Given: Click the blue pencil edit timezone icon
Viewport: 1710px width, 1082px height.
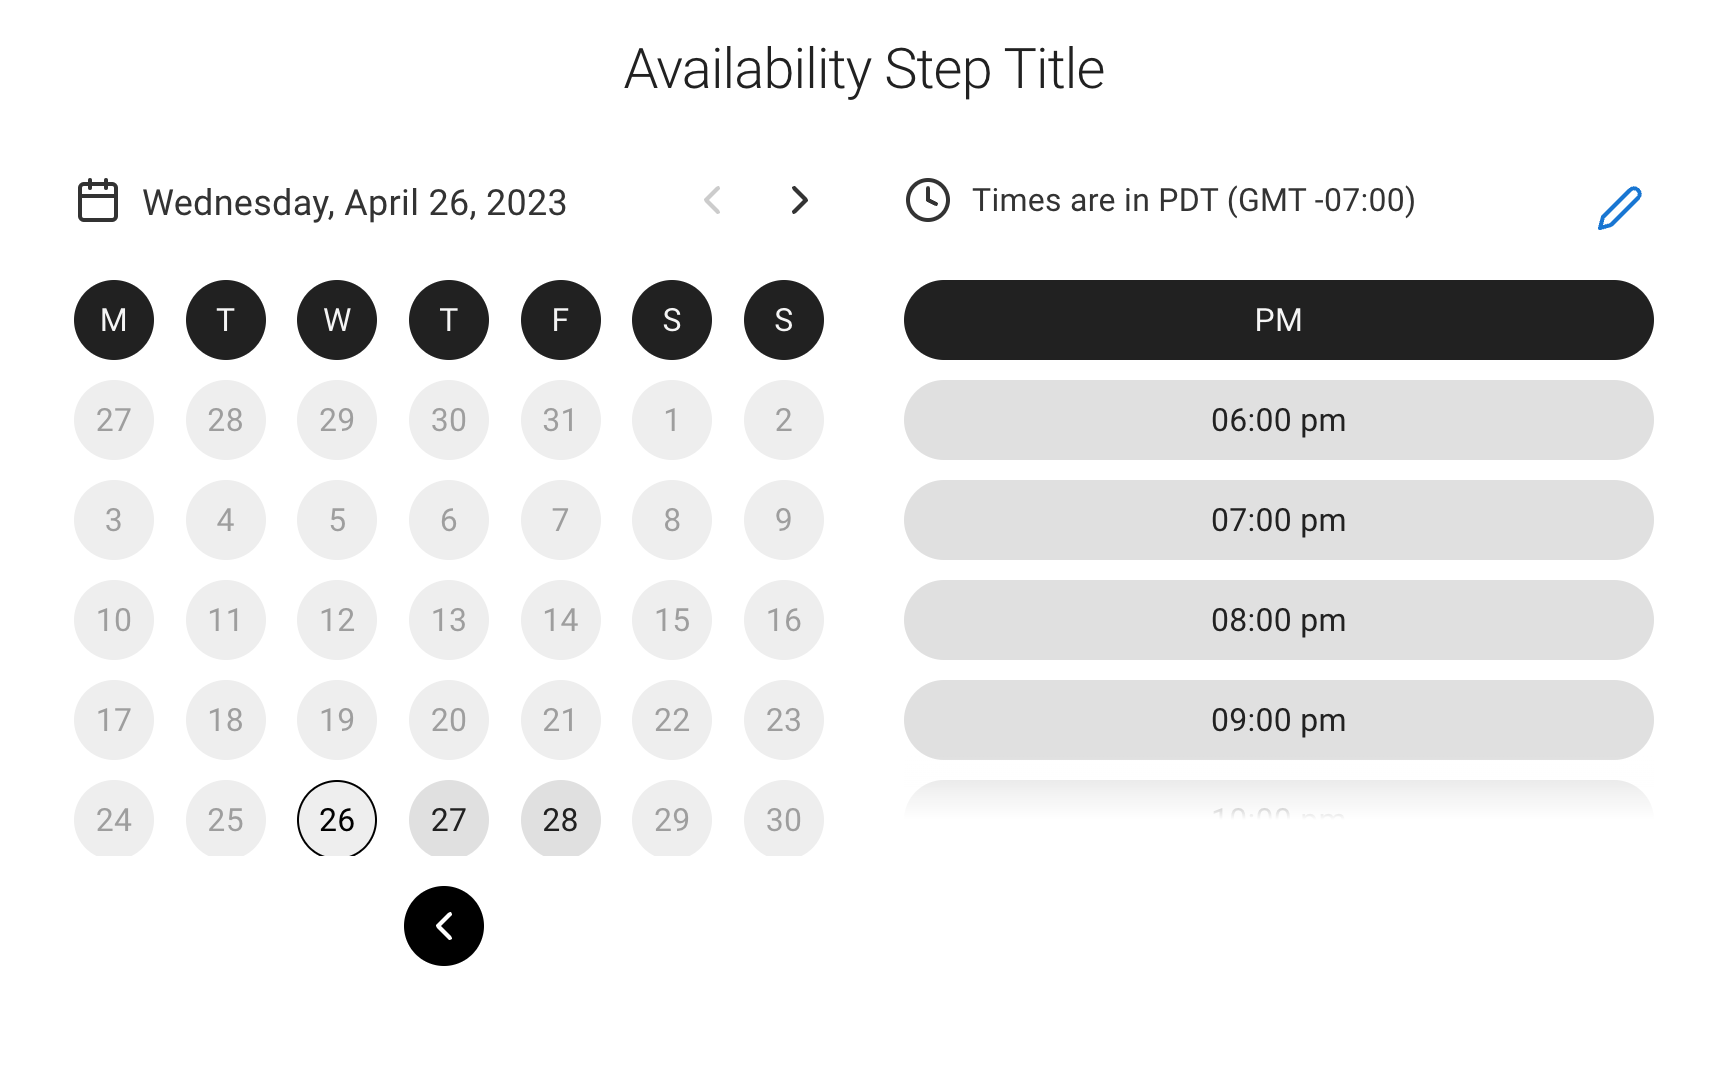Looking at the screenshot, I should (x=1619, y=208).
